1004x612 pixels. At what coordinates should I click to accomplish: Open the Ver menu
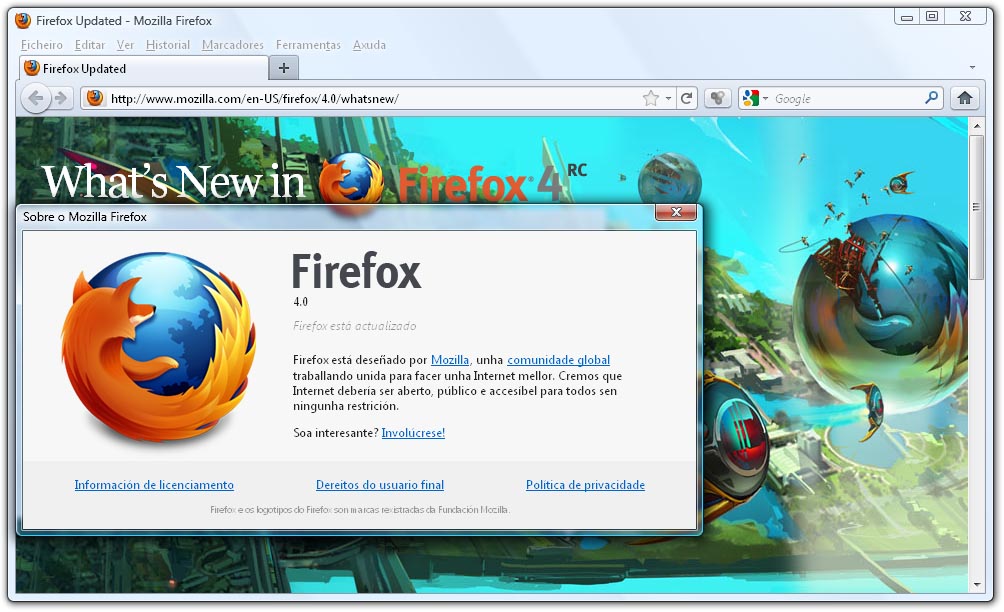pos(125,45)
